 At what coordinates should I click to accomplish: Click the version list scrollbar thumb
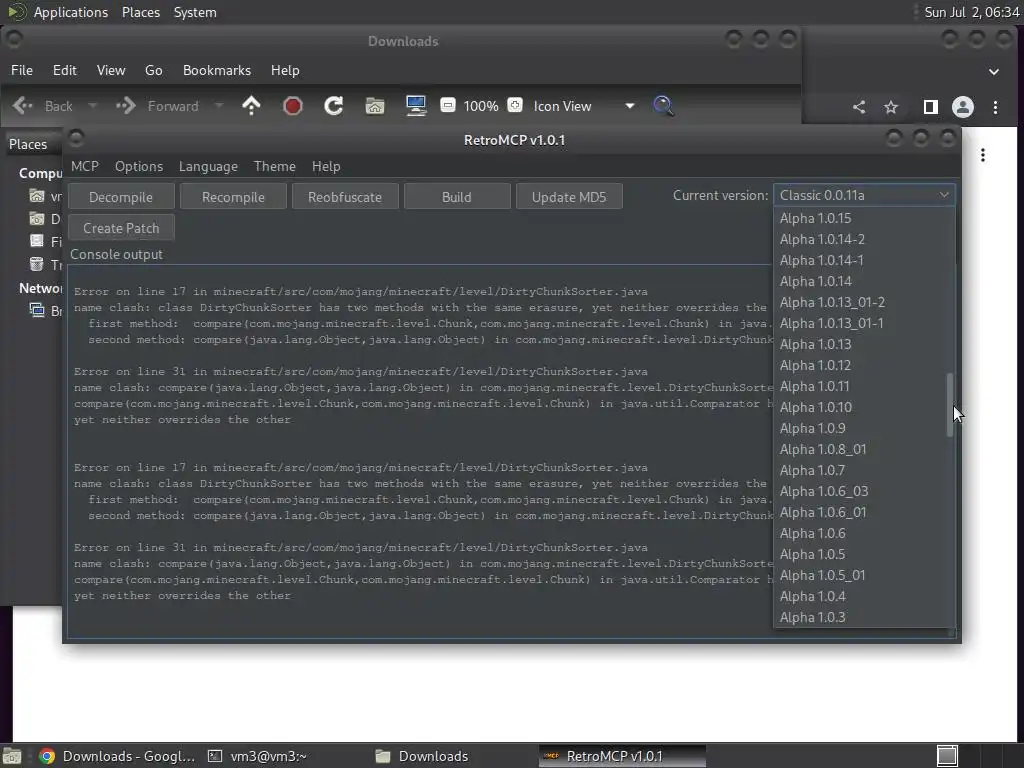(950, 404)
